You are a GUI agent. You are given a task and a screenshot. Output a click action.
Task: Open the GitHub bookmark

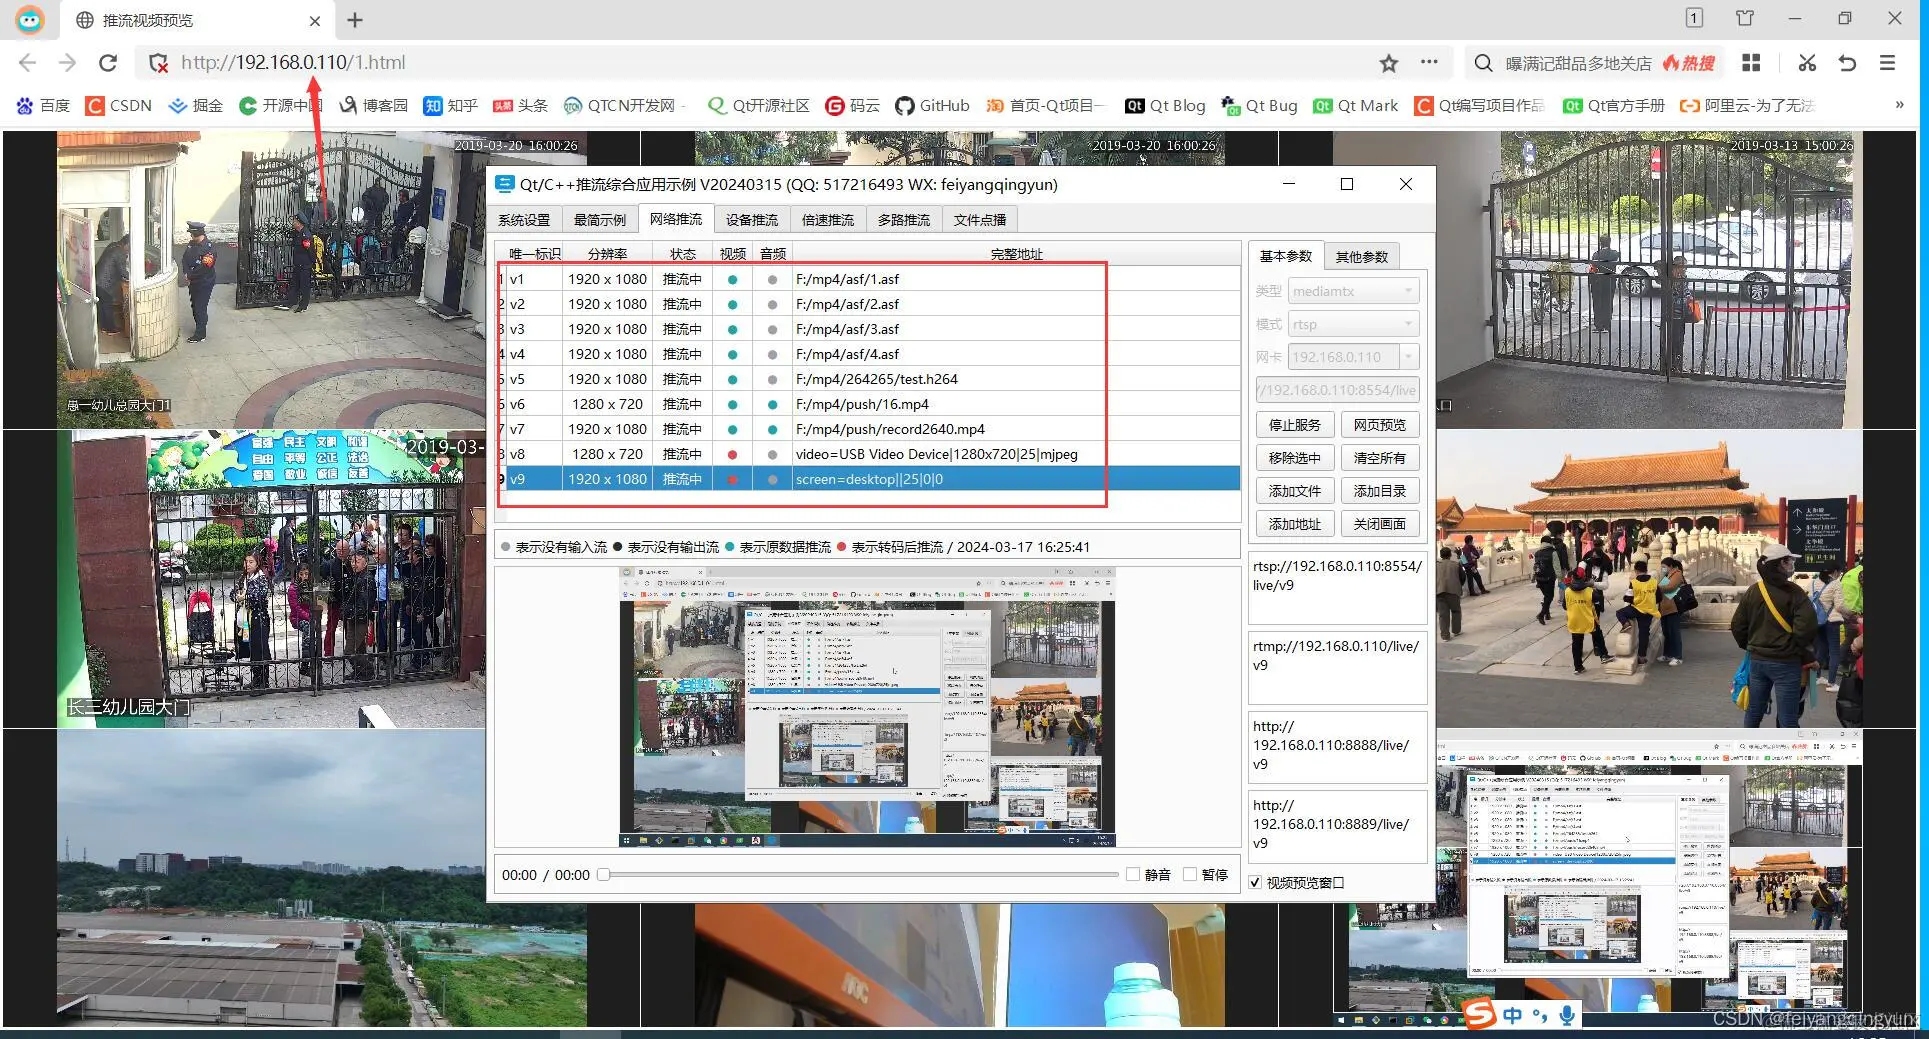931,105
